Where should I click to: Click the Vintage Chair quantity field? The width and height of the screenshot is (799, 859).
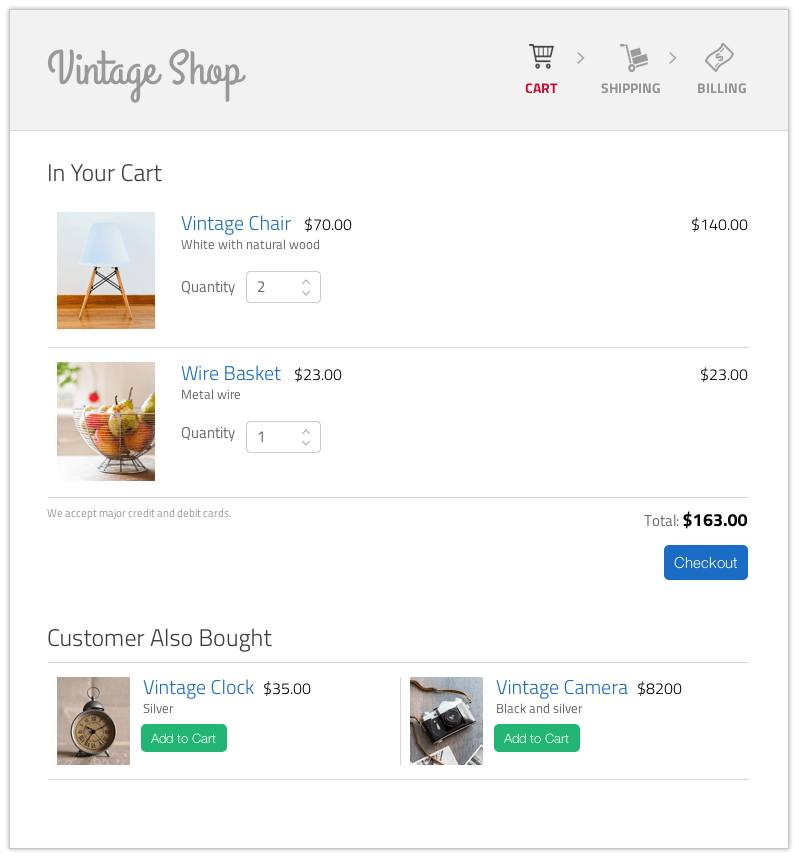[283, 287]
